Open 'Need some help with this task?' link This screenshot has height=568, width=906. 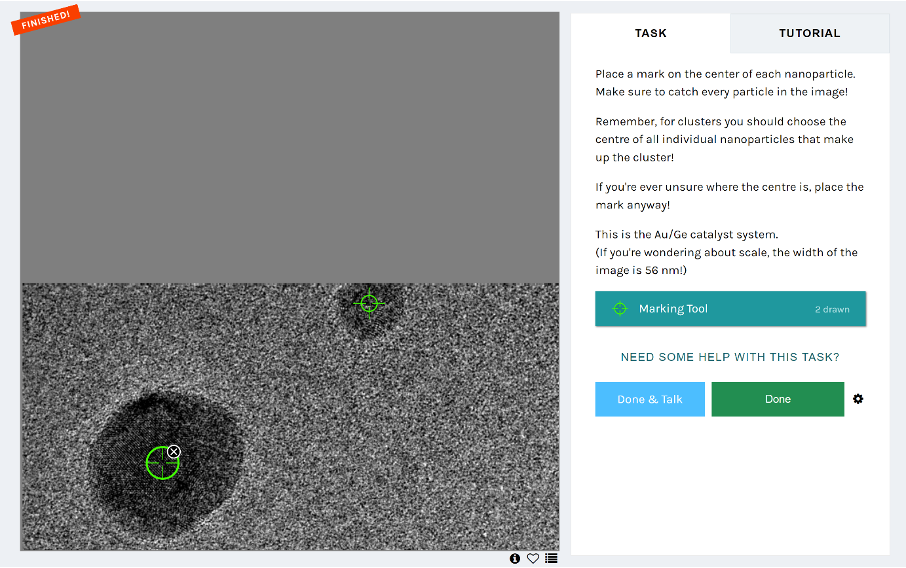[730, 357]
